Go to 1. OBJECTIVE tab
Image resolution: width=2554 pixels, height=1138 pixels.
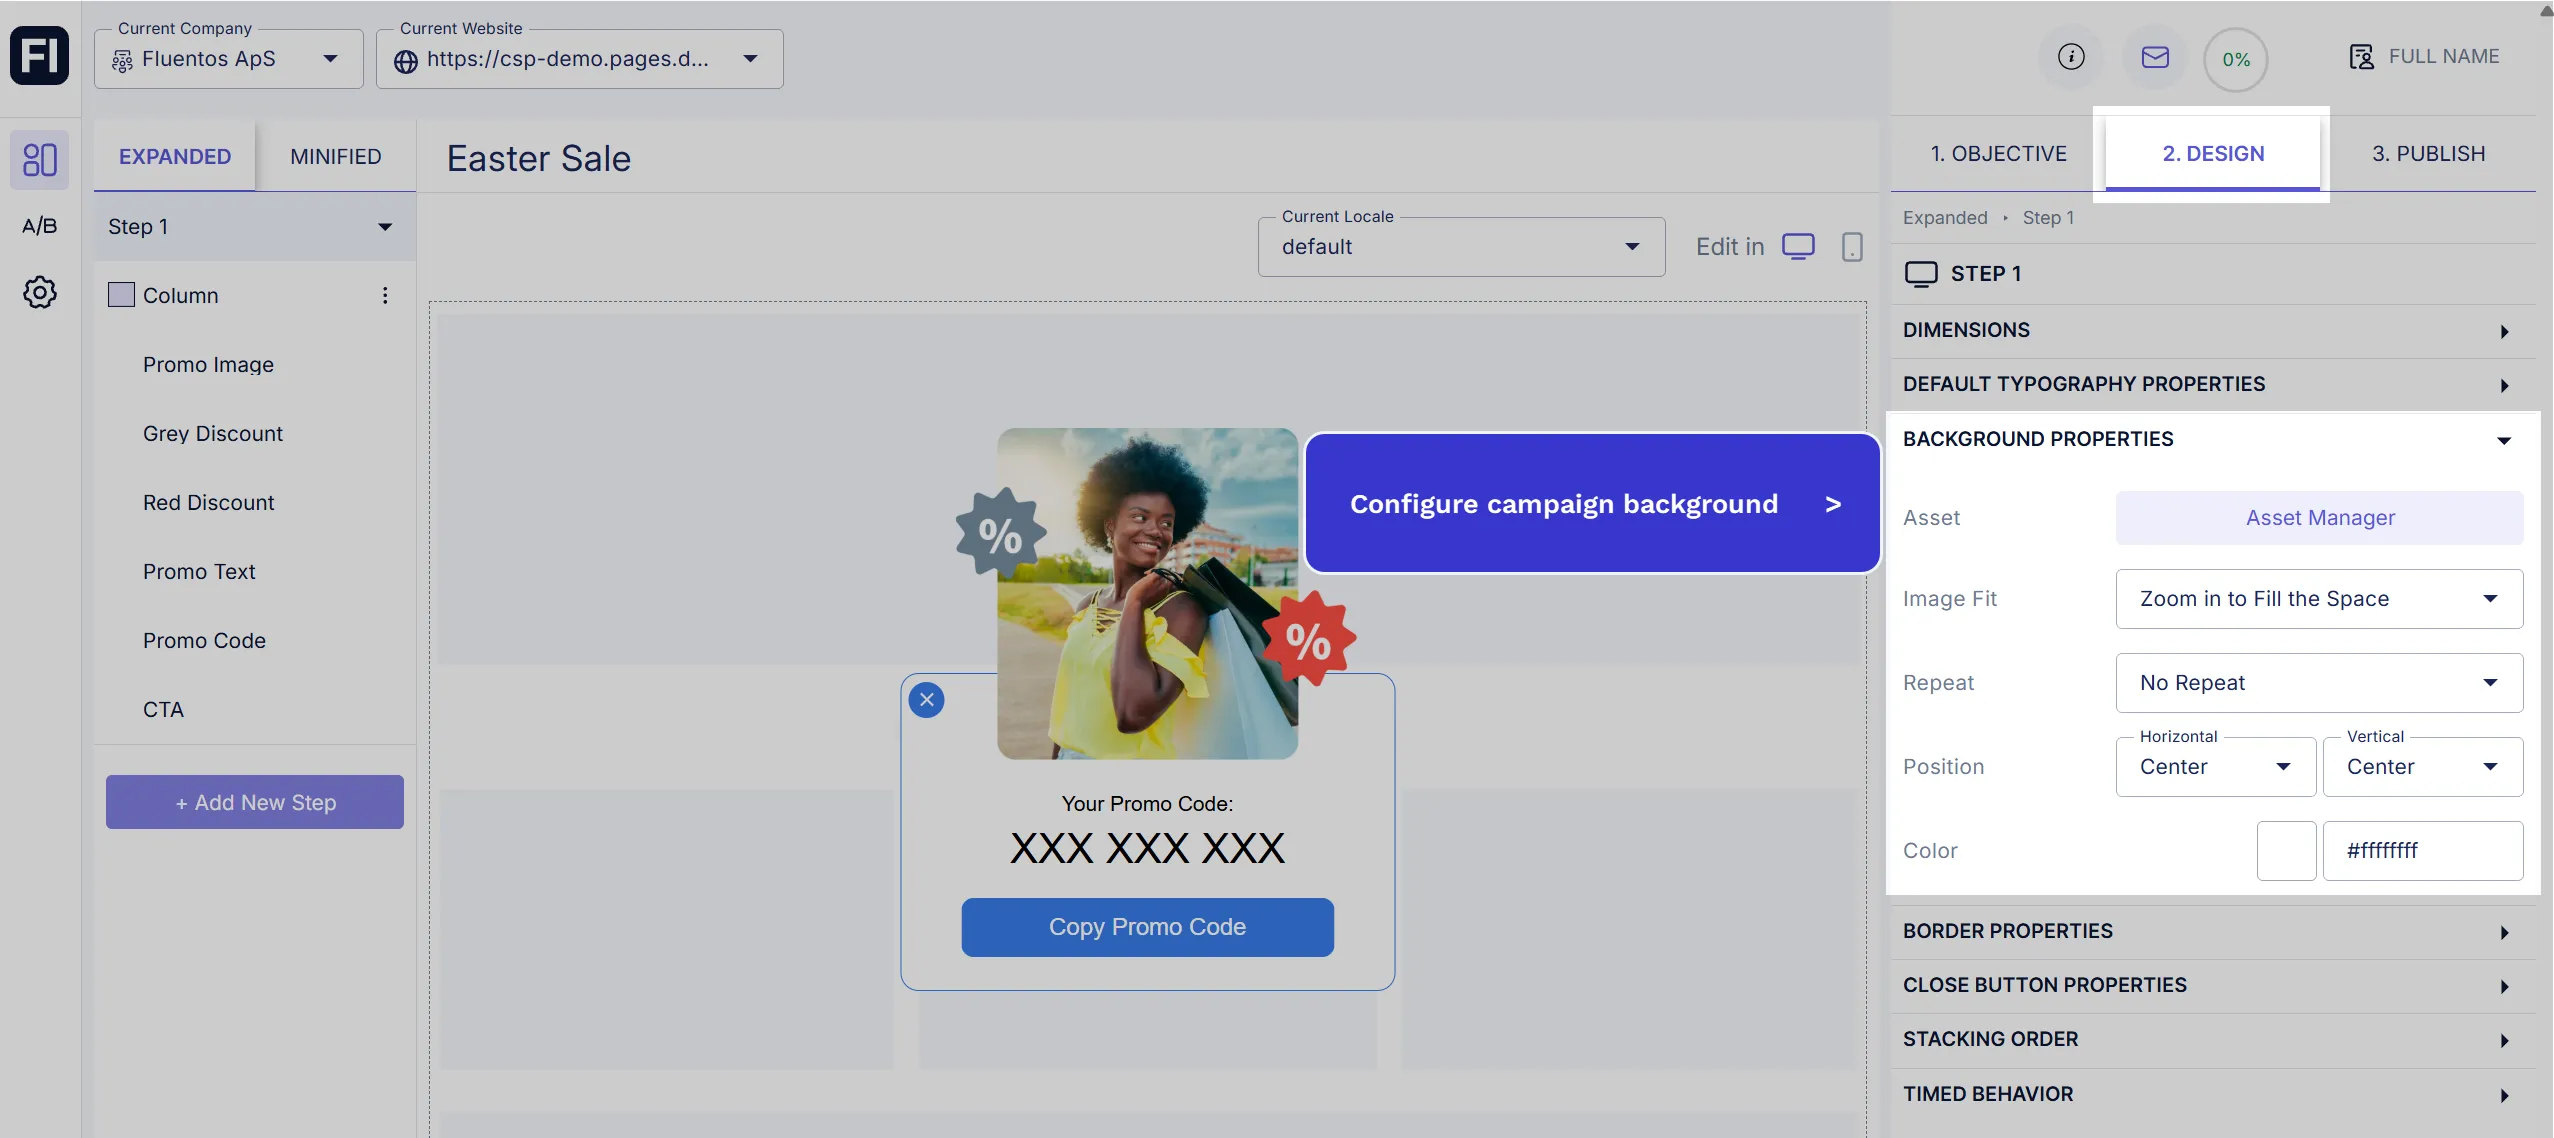point(1998,154)
